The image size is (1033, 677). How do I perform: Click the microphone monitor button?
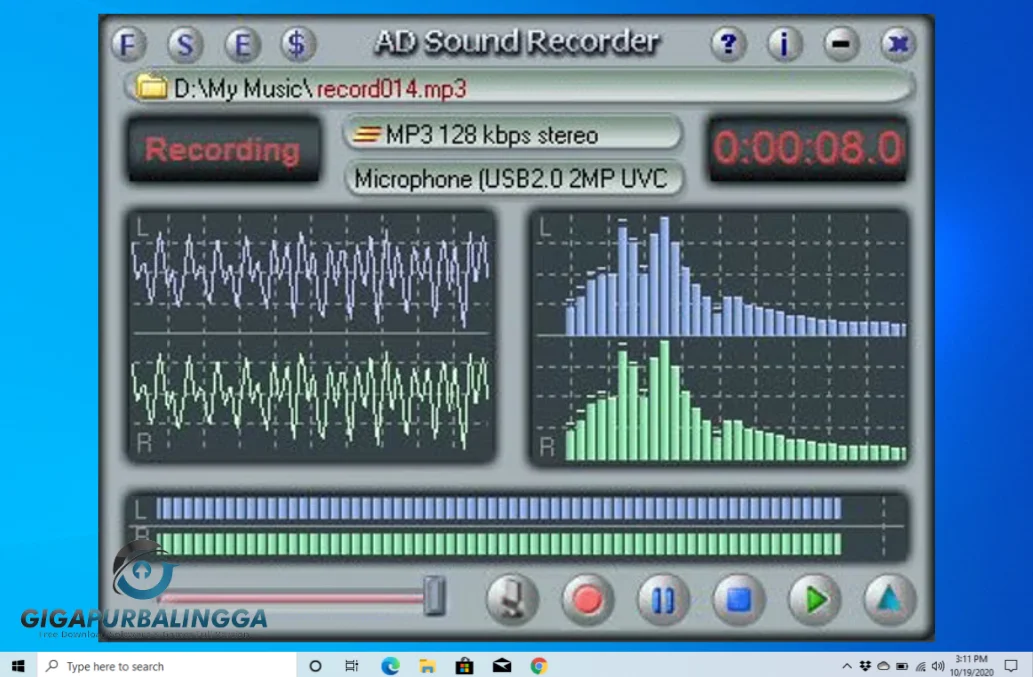512,600
